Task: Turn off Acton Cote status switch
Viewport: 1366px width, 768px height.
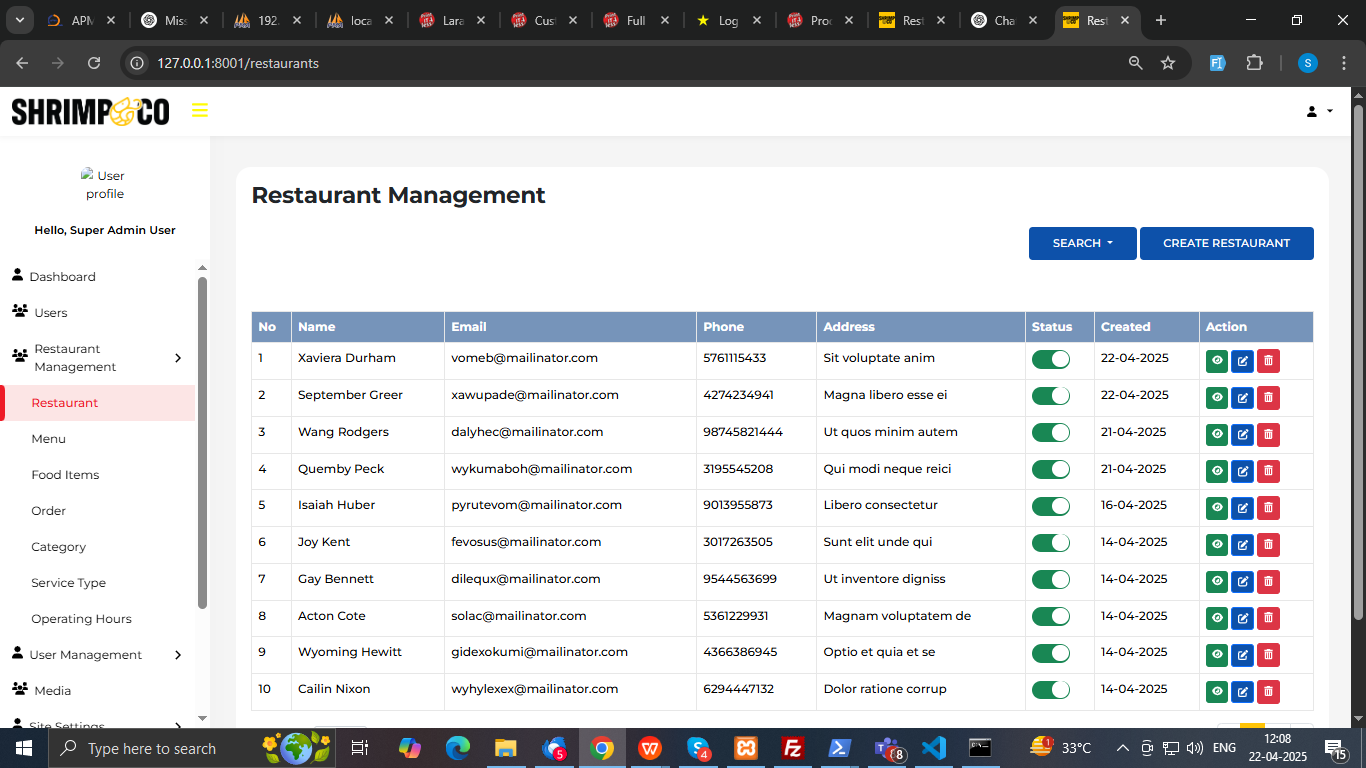Action: [x=1050, y=616]
